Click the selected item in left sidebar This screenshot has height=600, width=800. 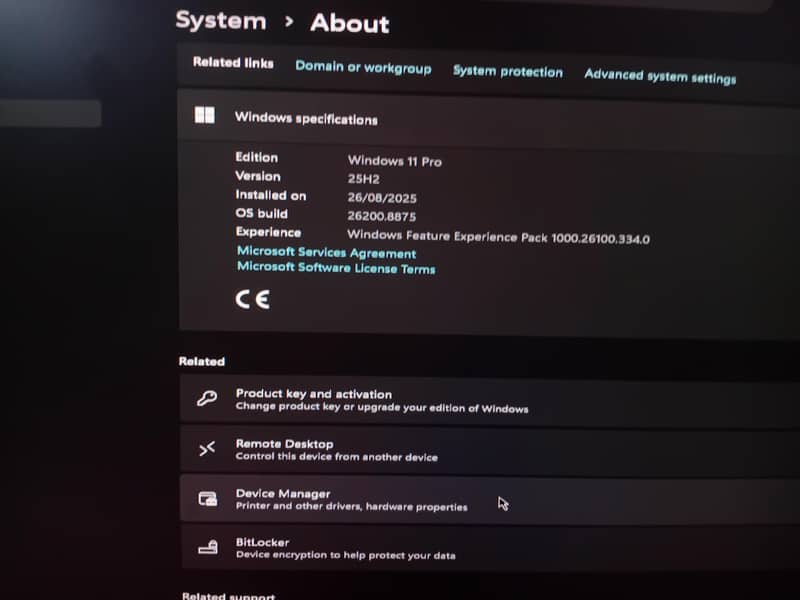(x=51, y=113)
